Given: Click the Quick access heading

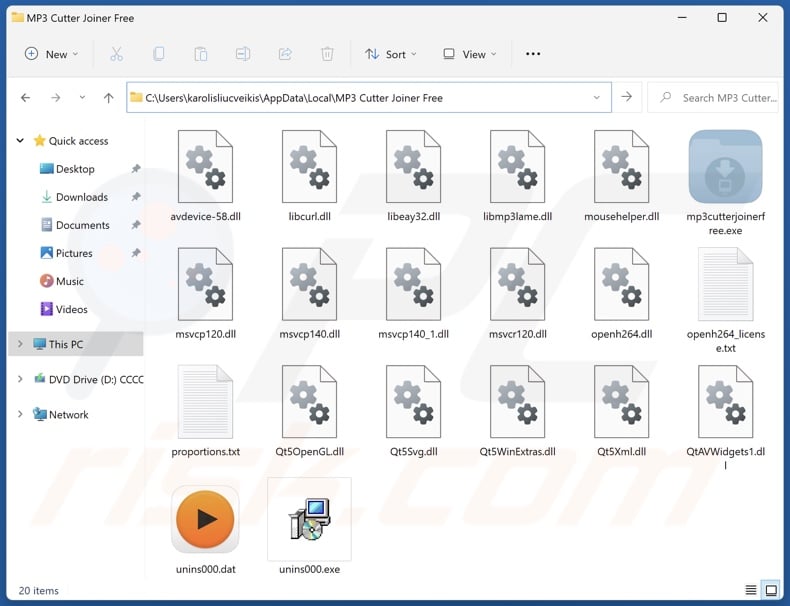Looking at the screenshot, I should pos(78,141).
